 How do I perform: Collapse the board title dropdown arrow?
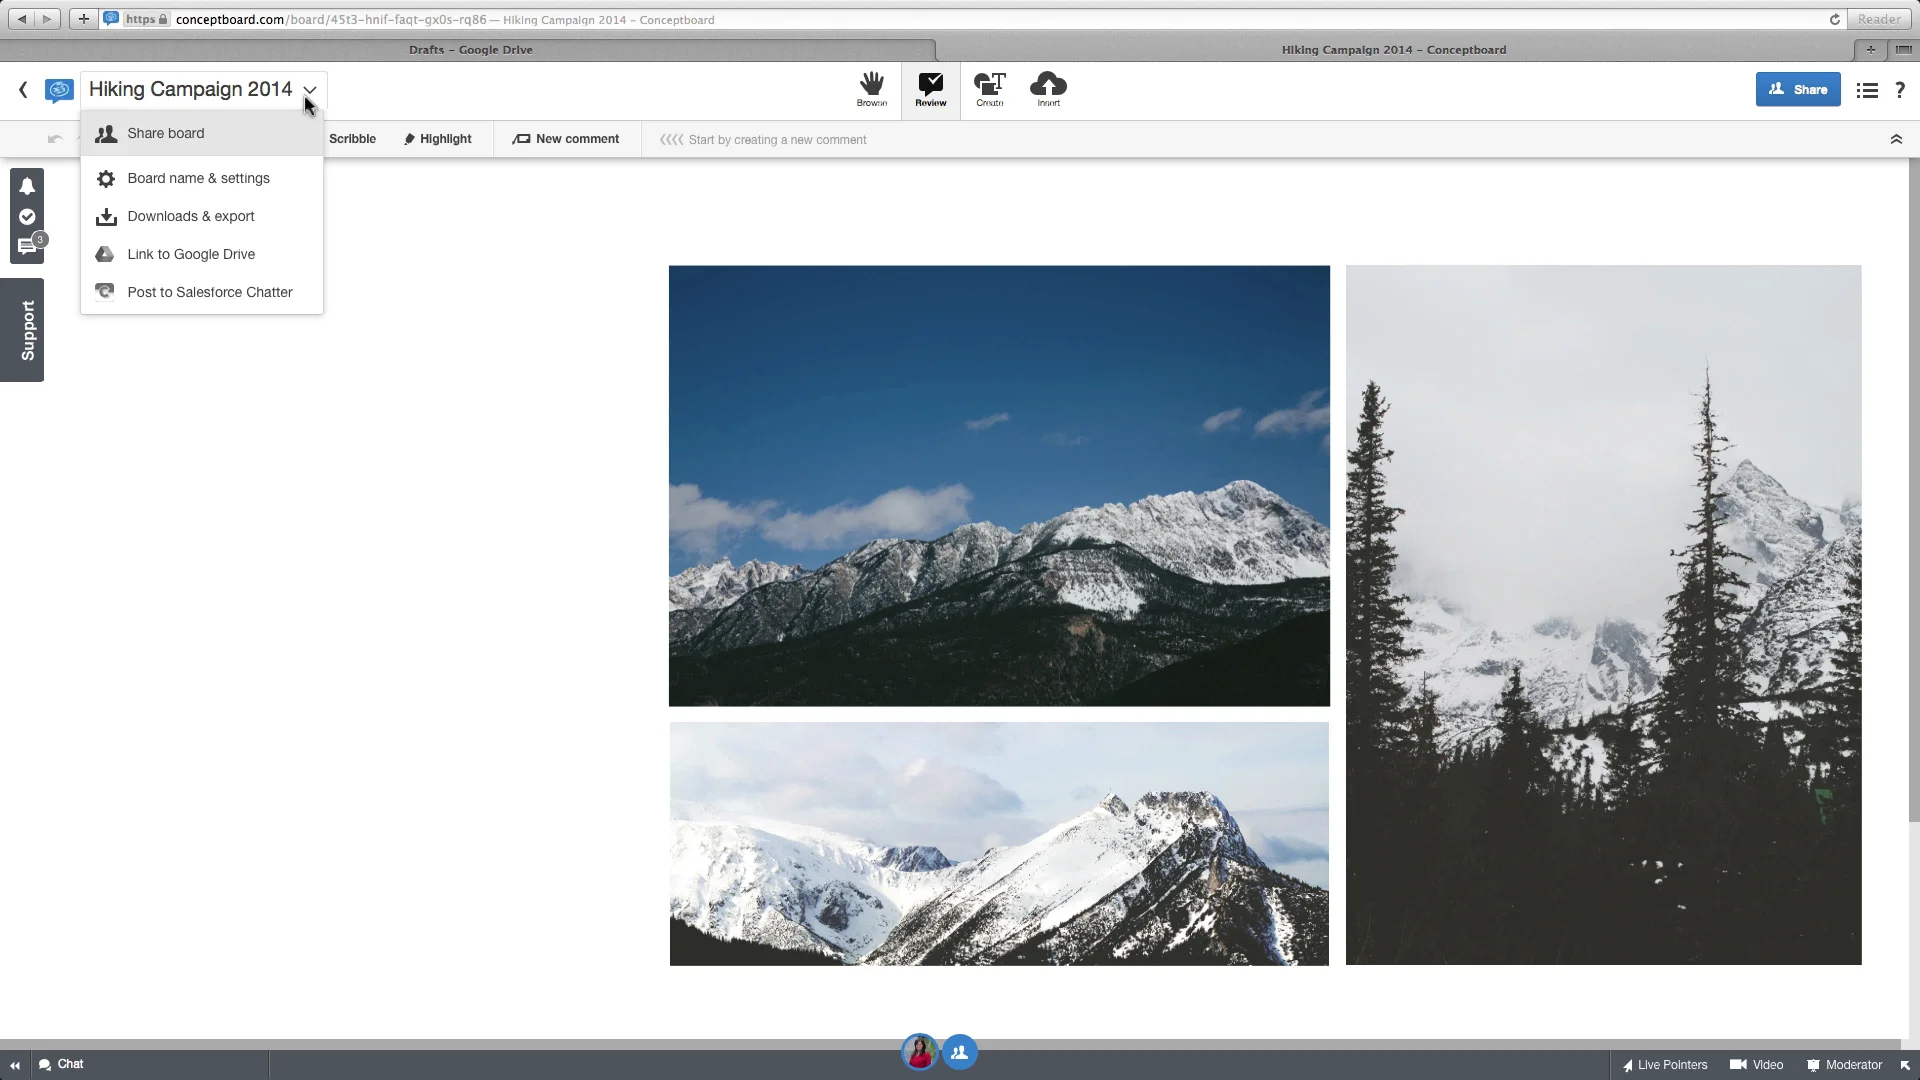310,90
